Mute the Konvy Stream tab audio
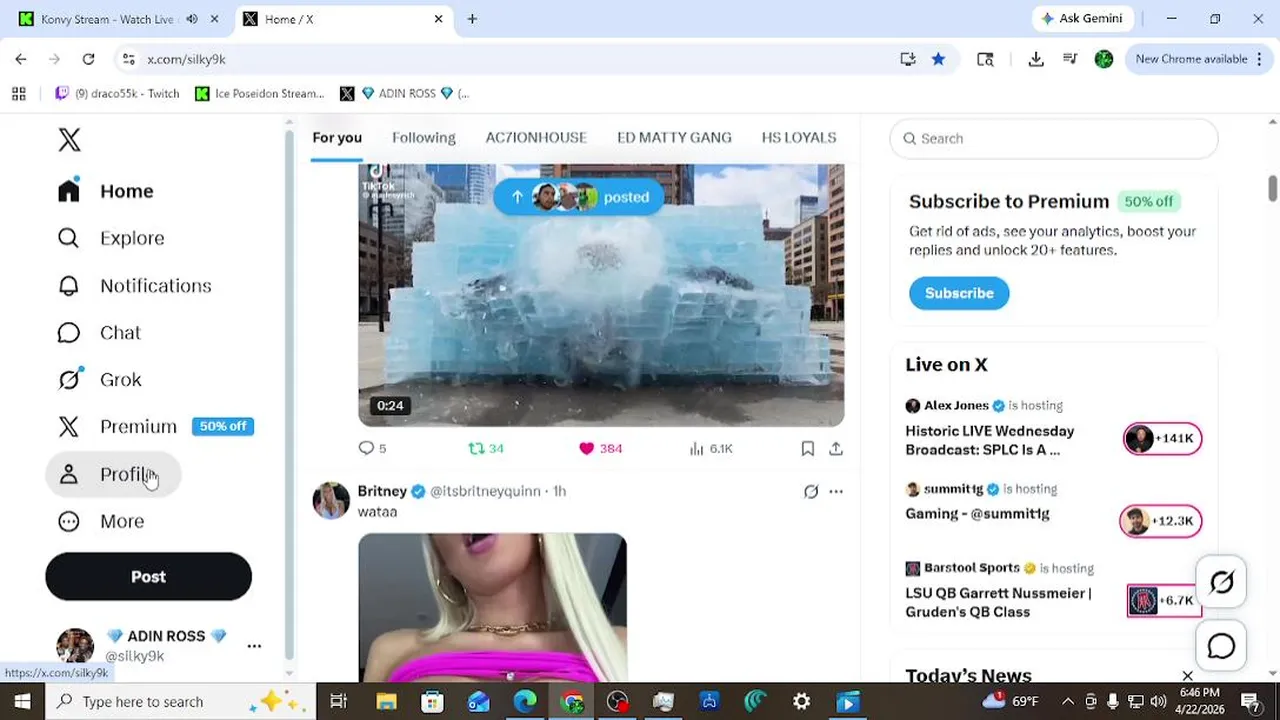This screenshot has height=720, width=1280. 192,19
